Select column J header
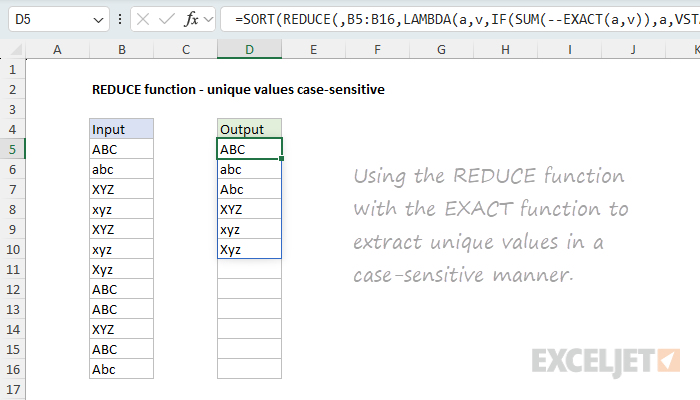 (633, 50)
